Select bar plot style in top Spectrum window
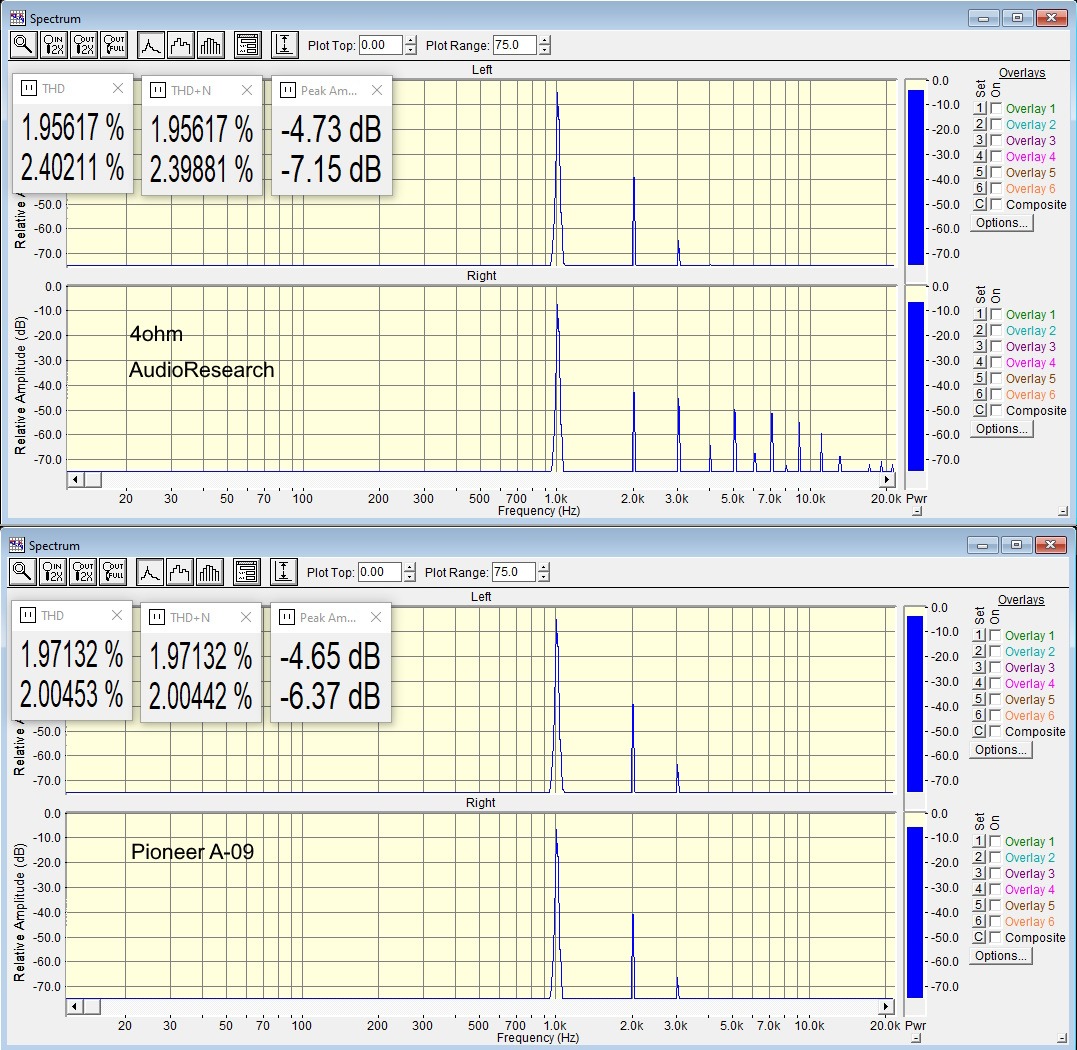 point(210,45)
